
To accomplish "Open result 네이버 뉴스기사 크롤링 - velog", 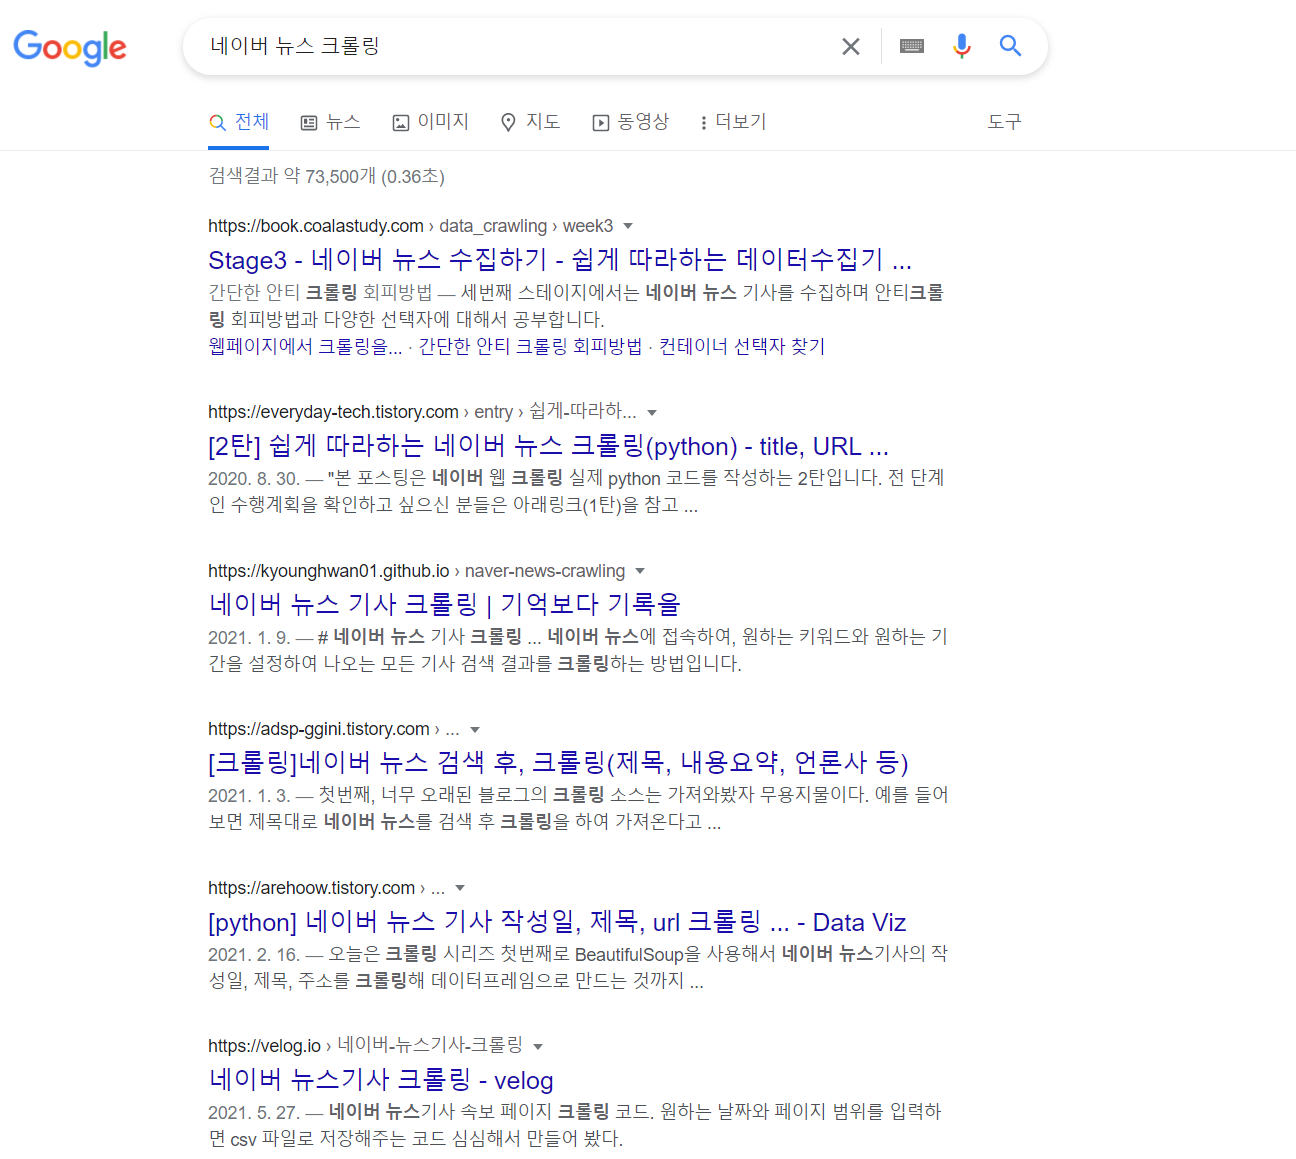I will click(381, 1080).
